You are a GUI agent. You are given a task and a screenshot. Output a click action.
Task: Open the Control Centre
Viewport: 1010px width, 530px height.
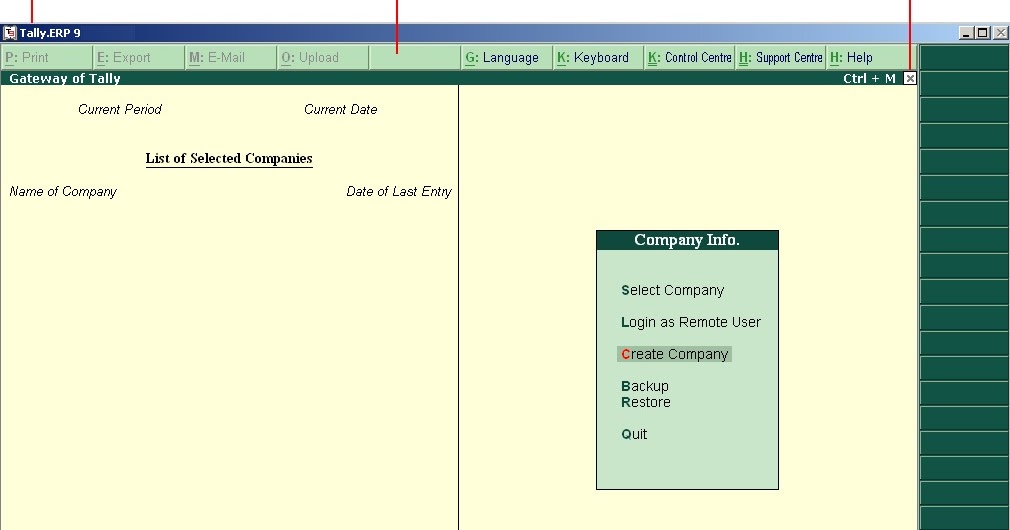[x=690, y=57]
